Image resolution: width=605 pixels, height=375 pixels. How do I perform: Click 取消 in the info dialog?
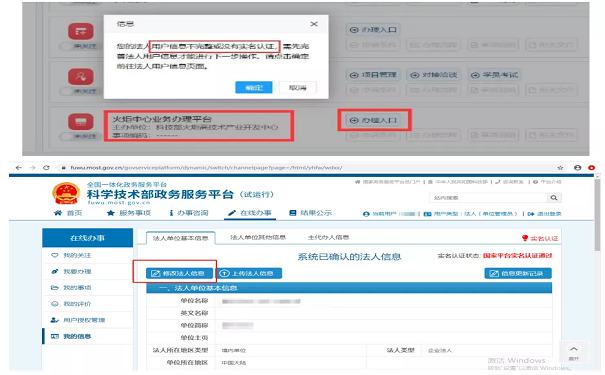297,88
